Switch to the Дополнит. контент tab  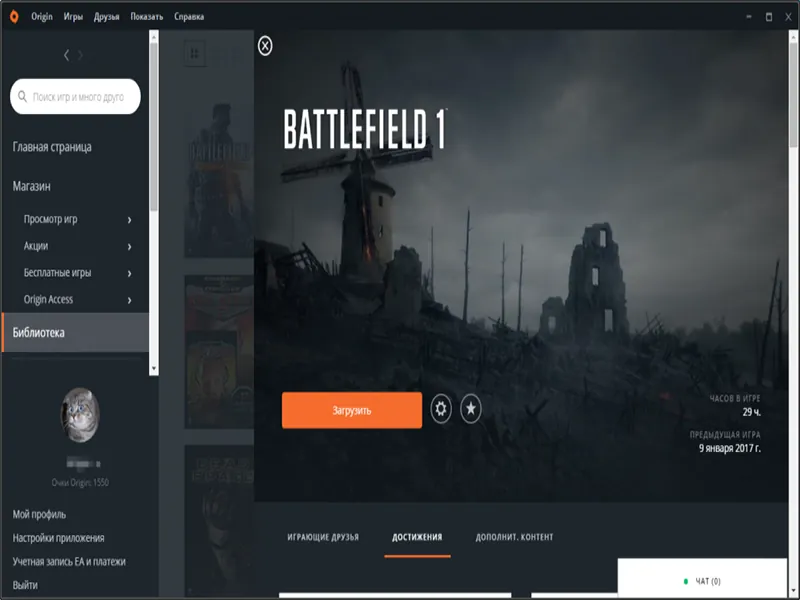click(x=514, y=537)
